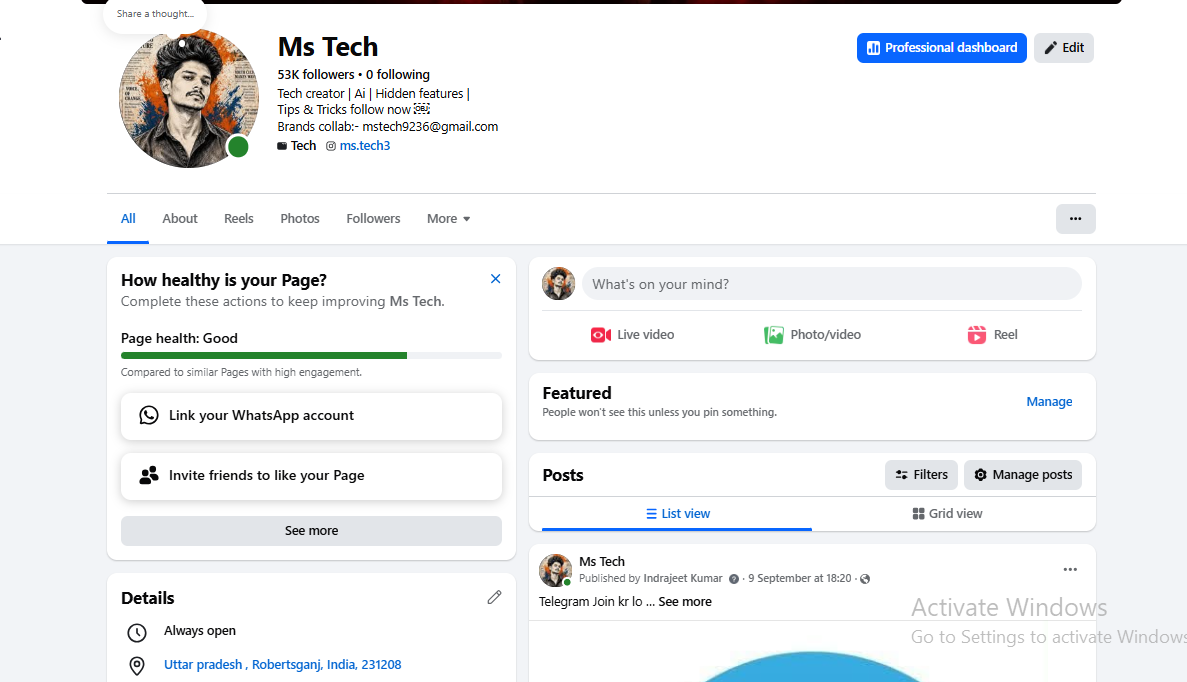This screenshot has height=682, width=1187.
Task: Click the Grid view squares icon
Action: pos(918,513)
